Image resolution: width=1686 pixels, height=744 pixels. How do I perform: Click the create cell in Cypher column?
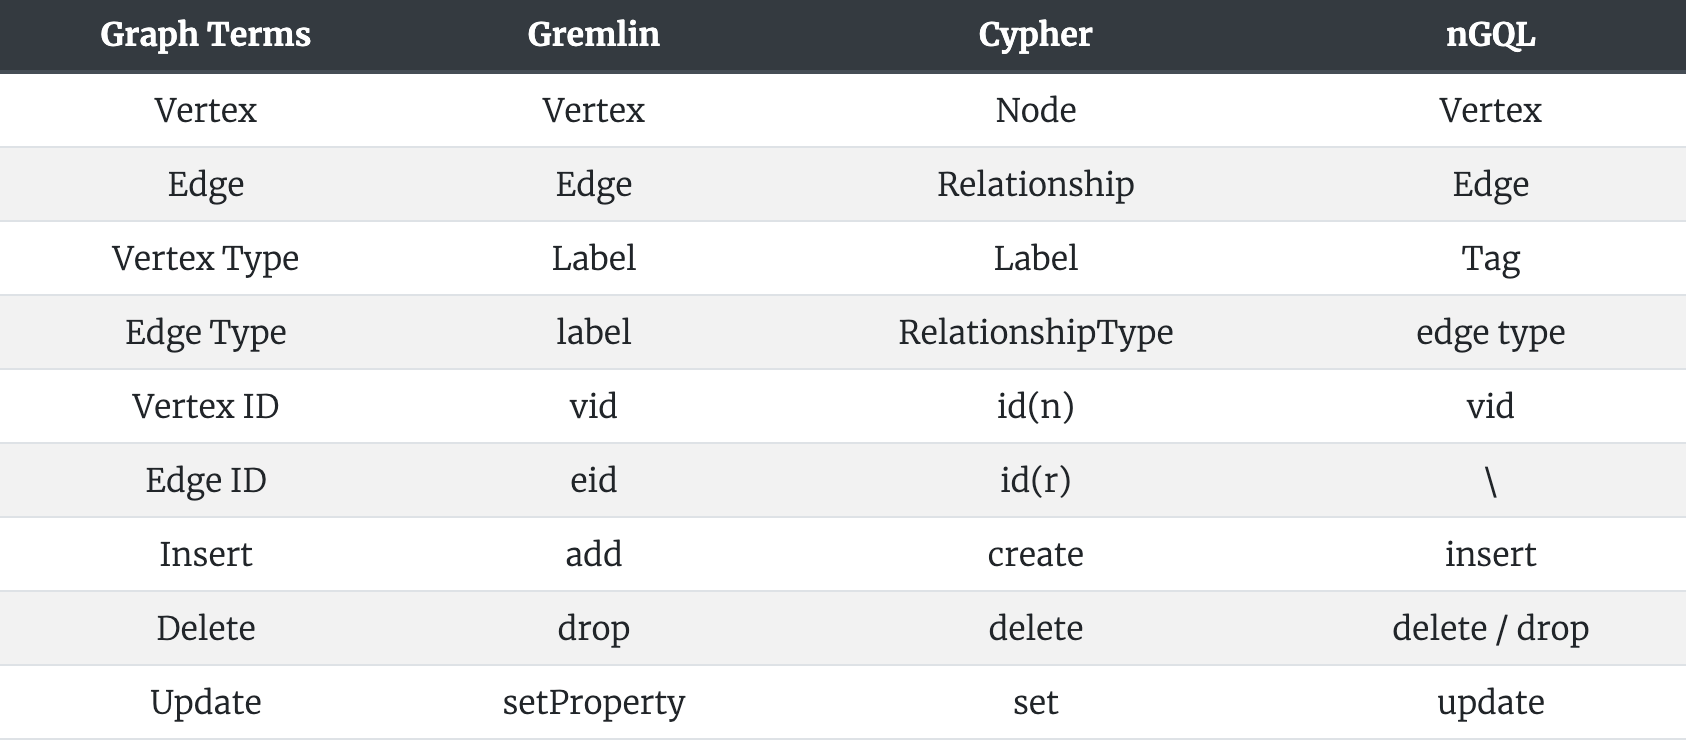1035,554
